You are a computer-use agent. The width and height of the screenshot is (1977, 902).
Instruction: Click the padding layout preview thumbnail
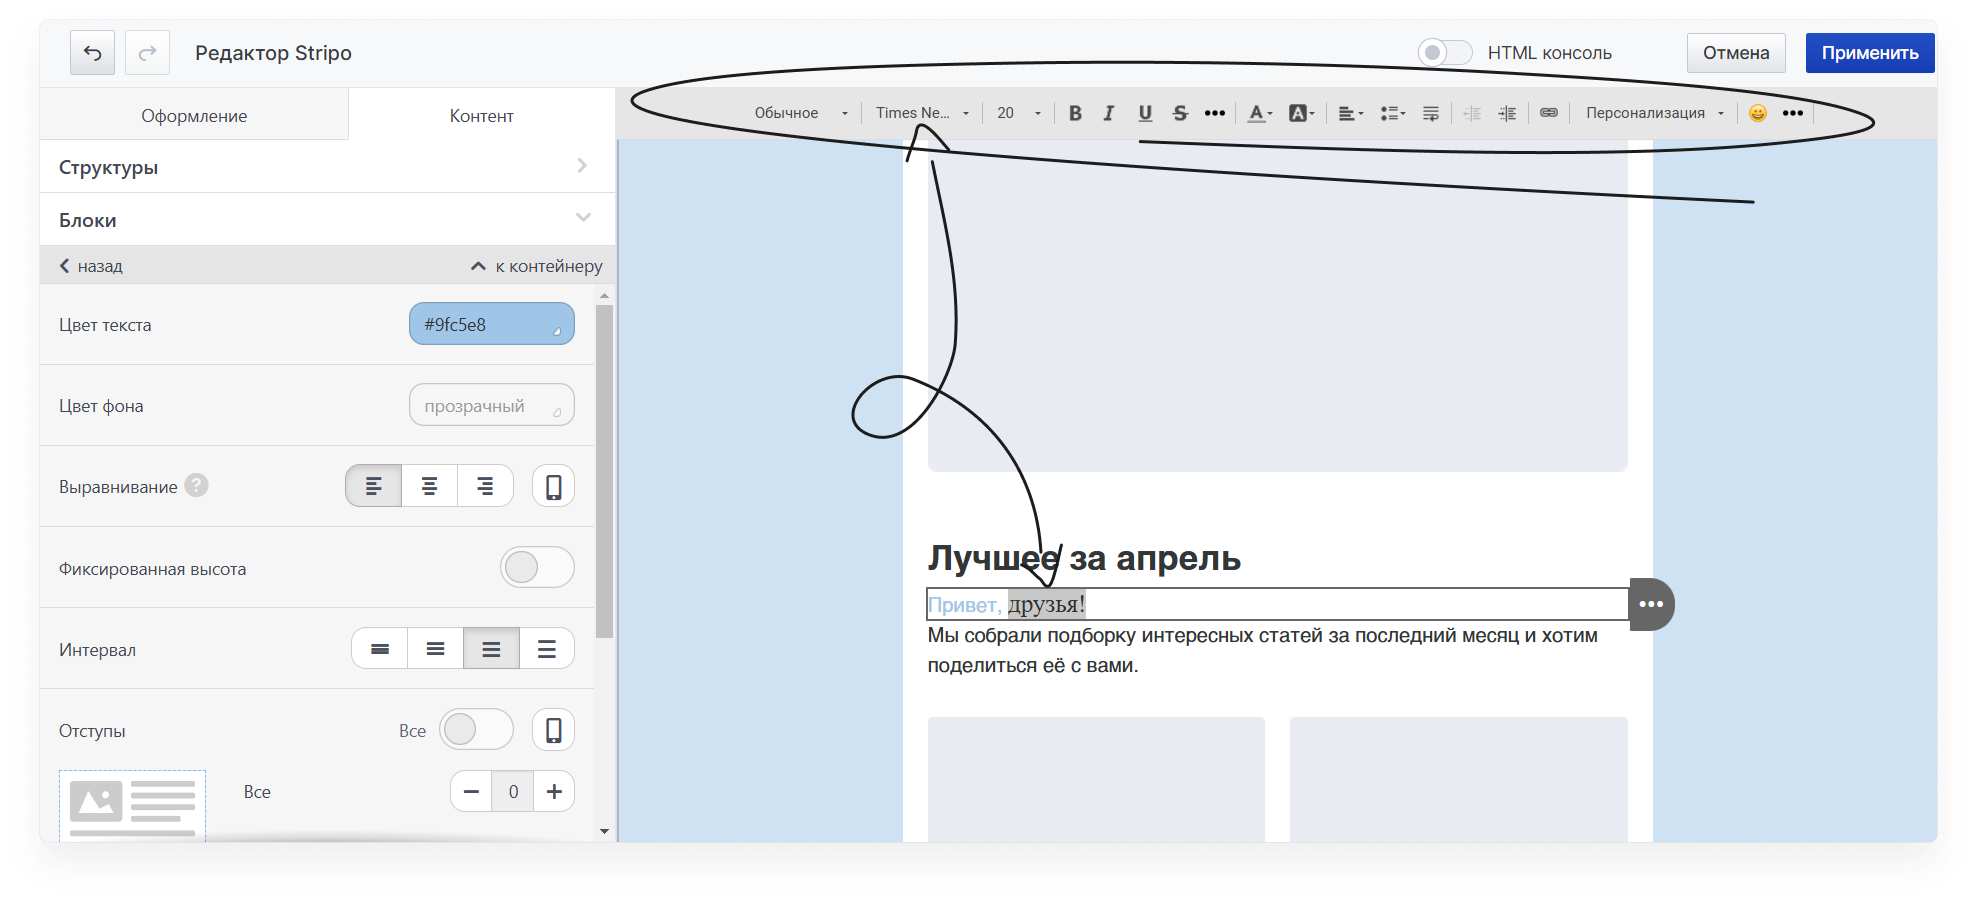pos(132,805)
